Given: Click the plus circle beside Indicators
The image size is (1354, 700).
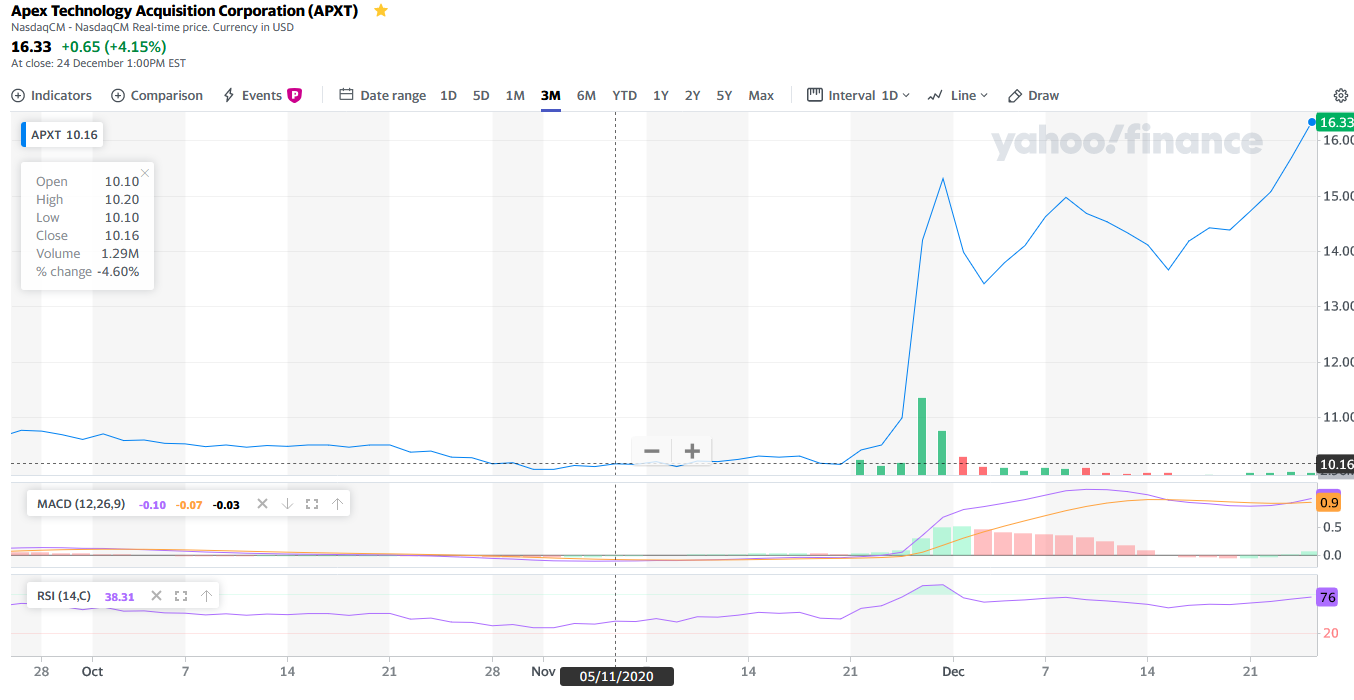Looking at the screenshot, I should pyautogui.click(x=18, y=96).
